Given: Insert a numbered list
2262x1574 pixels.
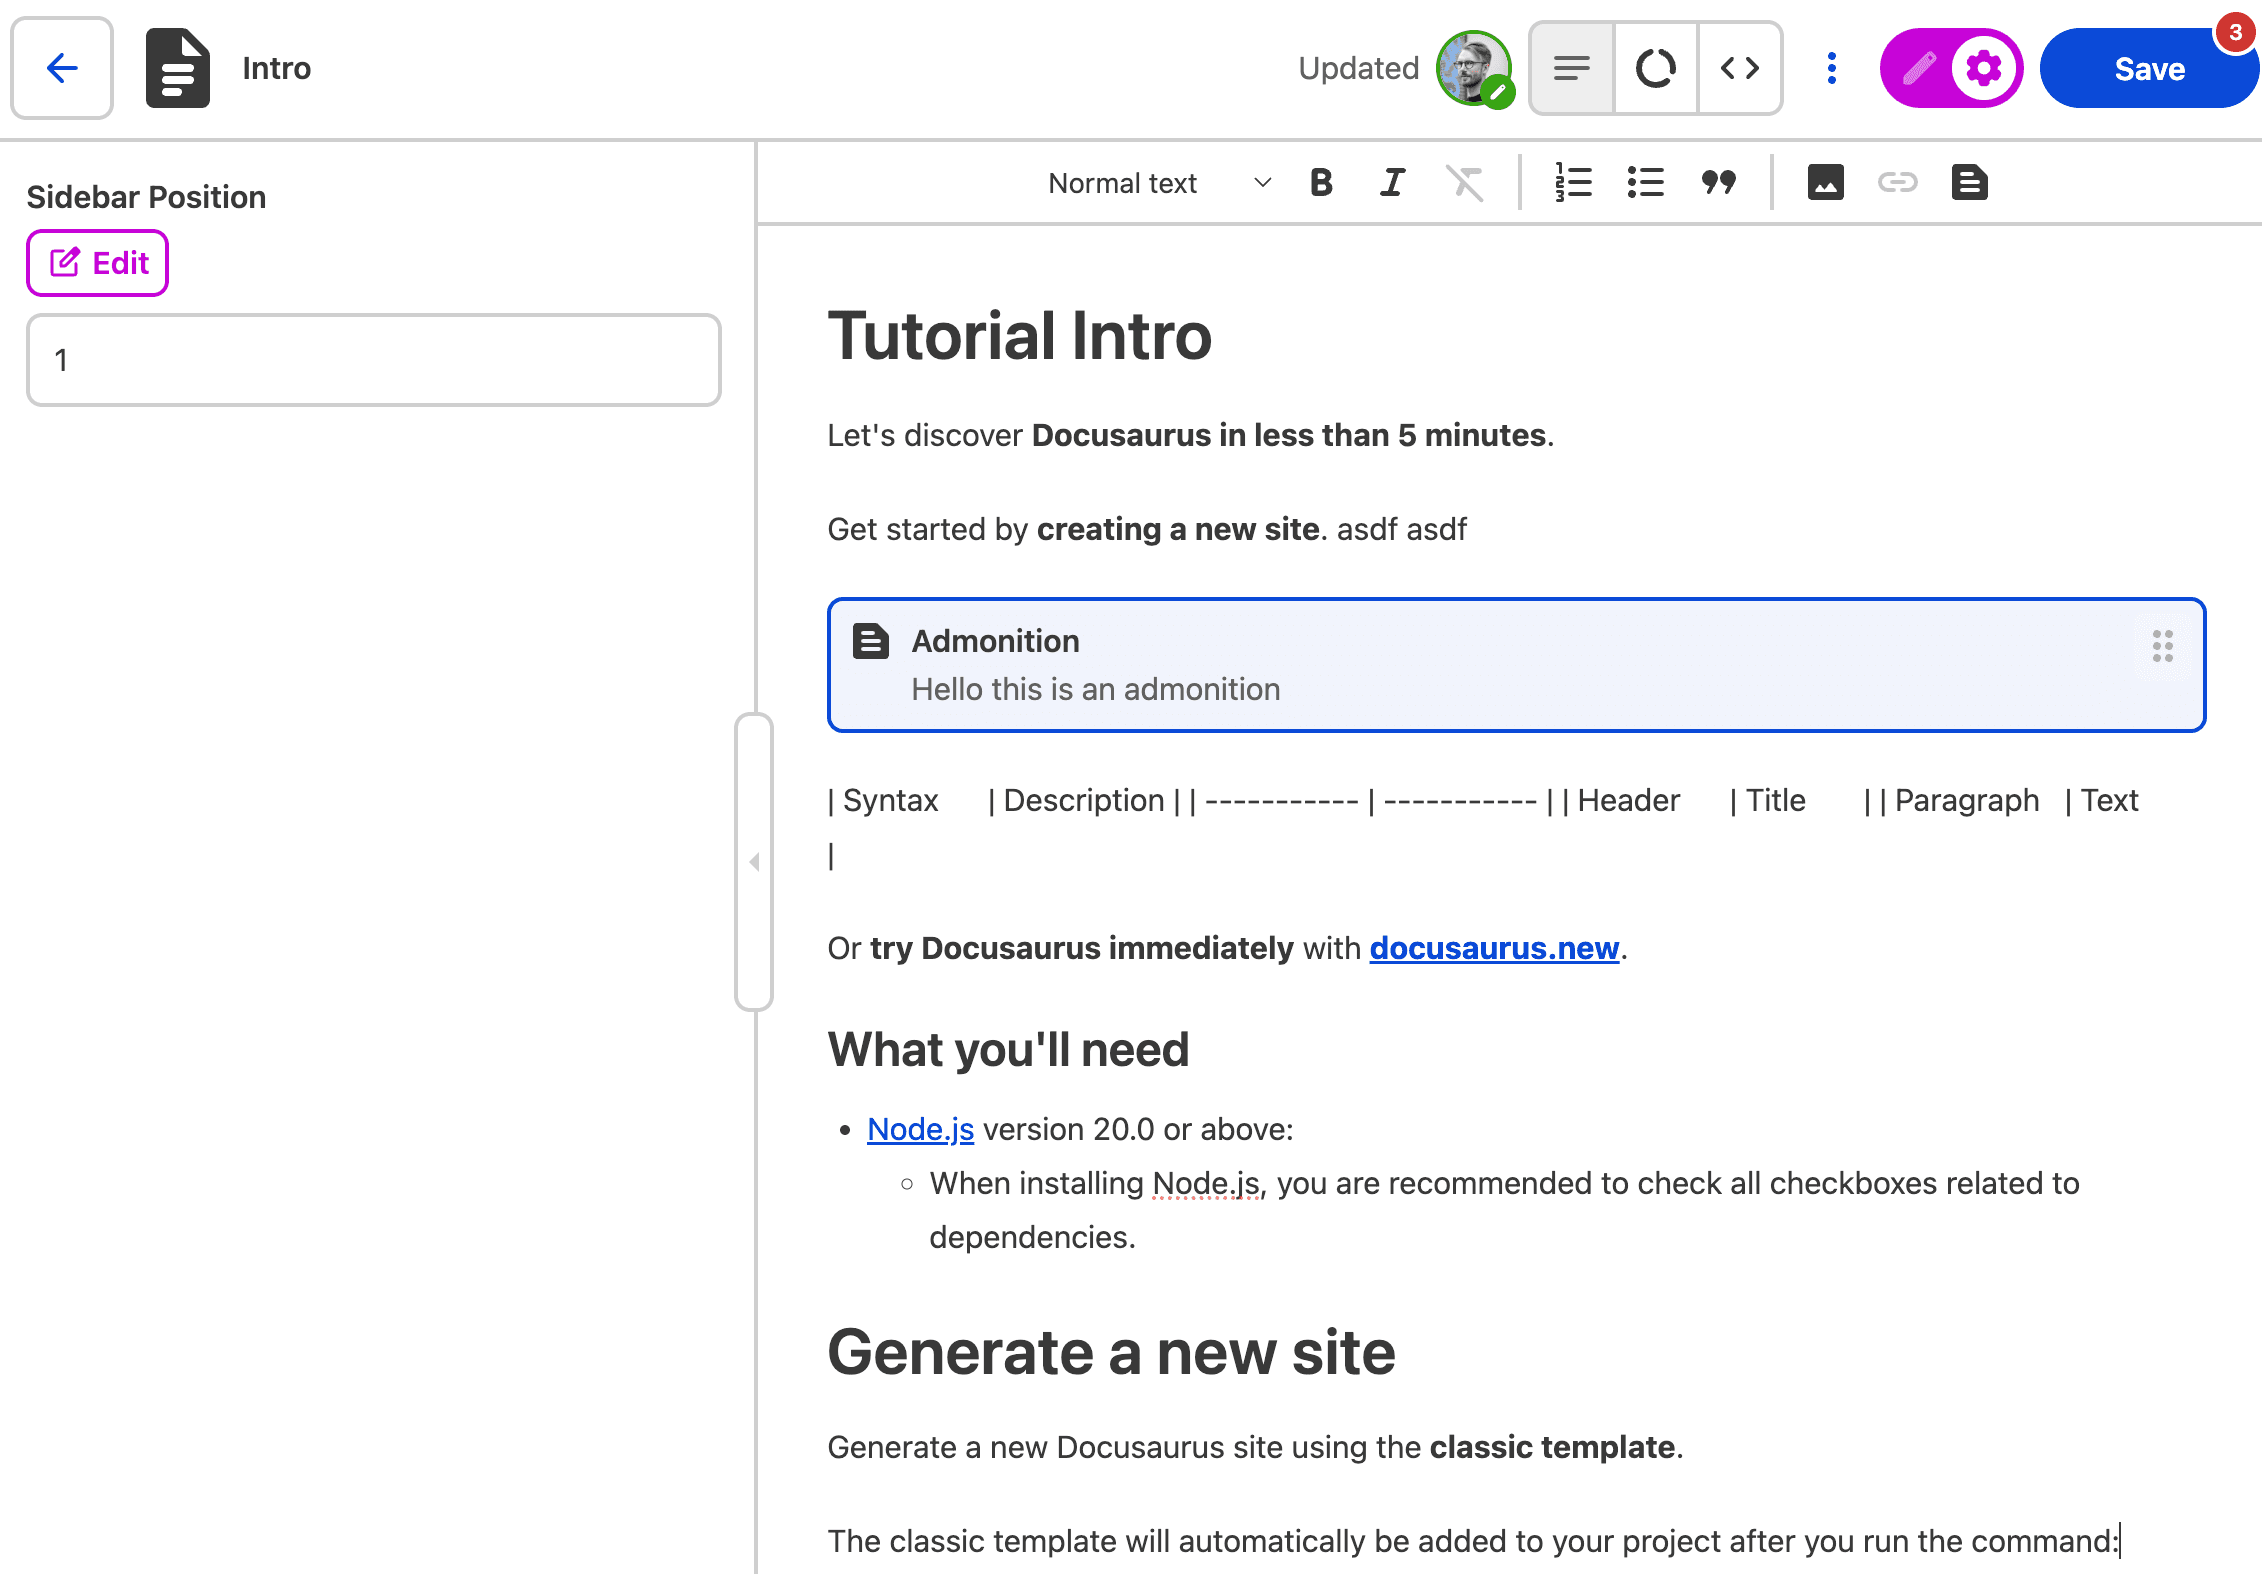Looking at the screenshot, I should pos(1573,183).
